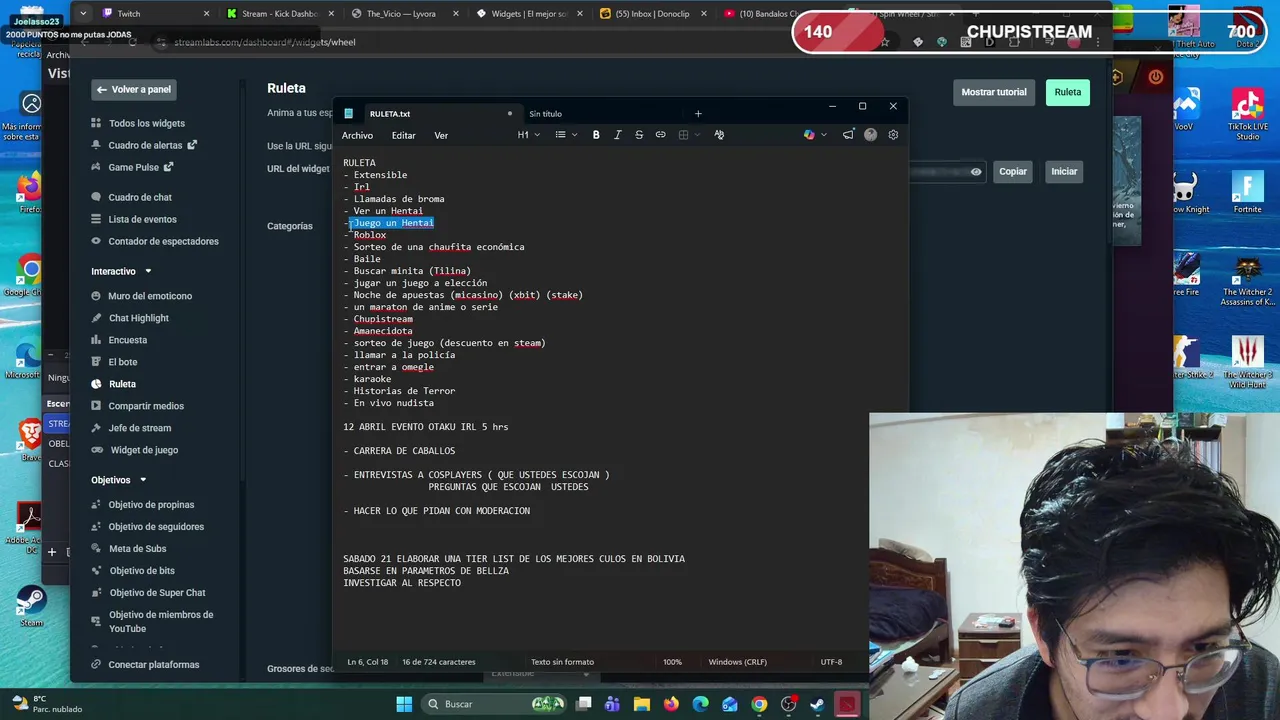
Task: Open Fortnite desktop shortcut
Action: point(1247,193)
